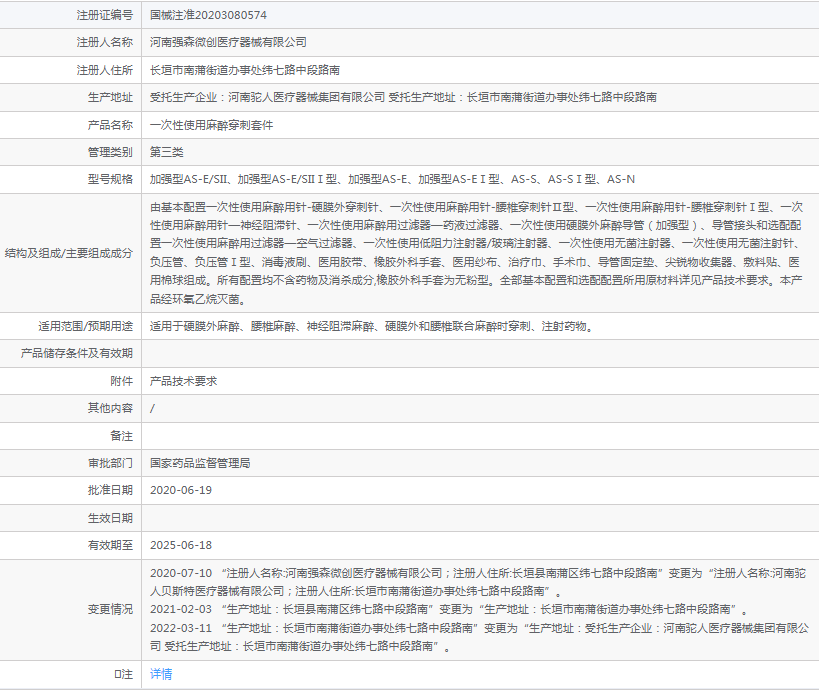Screen dimensions: 819x693
Task: Select product name 一次性使用麻醉穿刺套件
Action: (212, 125)
